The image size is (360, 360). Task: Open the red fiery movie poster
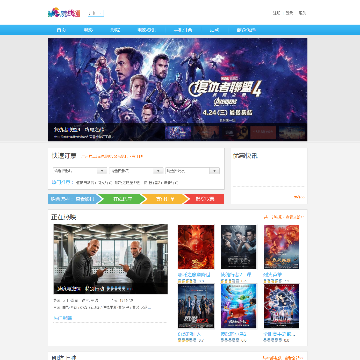[196, 247]
